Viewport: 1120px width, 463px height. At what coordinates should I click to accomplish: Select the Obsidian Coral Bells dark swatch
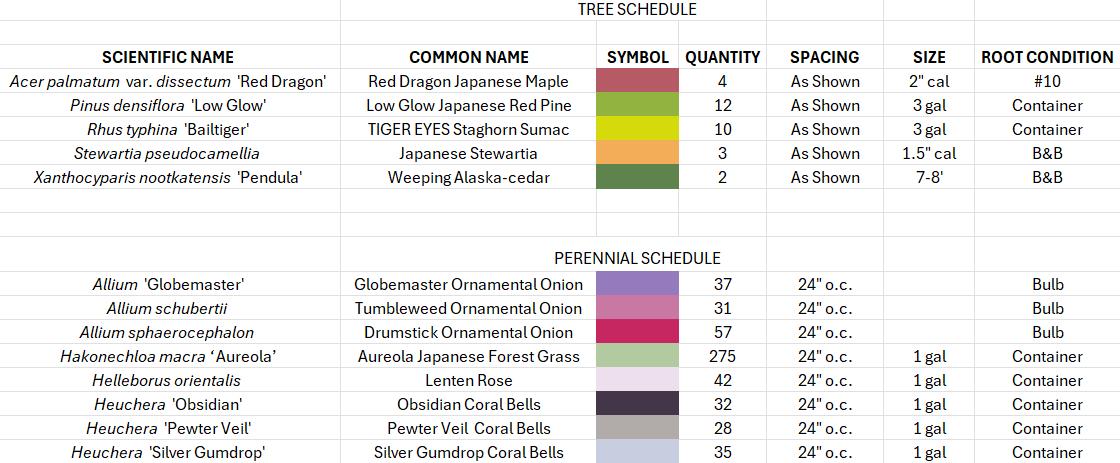coord(637,404)
